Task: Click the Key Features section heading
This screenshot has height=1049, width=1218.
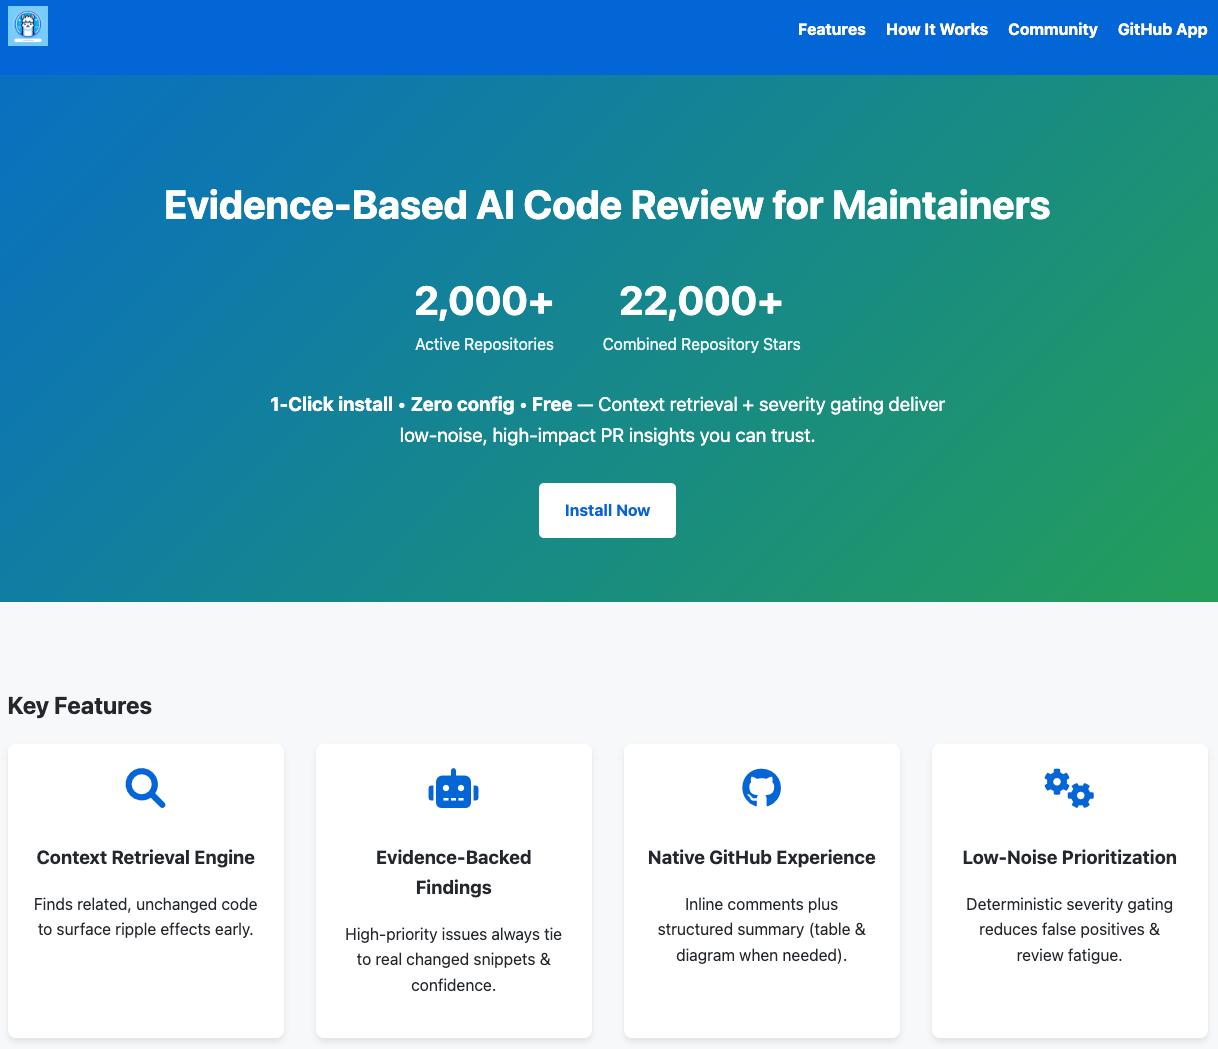Action: 80,706
